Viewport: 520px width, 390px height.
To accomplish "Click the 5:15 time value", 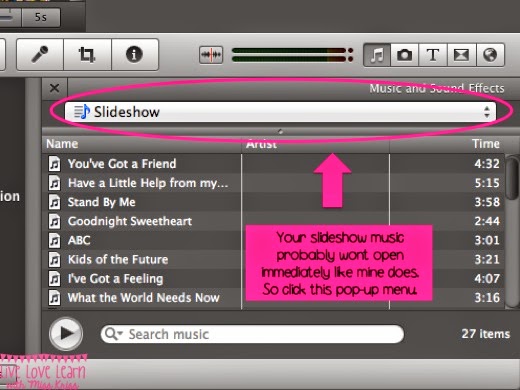I will (x=487, y=183).
